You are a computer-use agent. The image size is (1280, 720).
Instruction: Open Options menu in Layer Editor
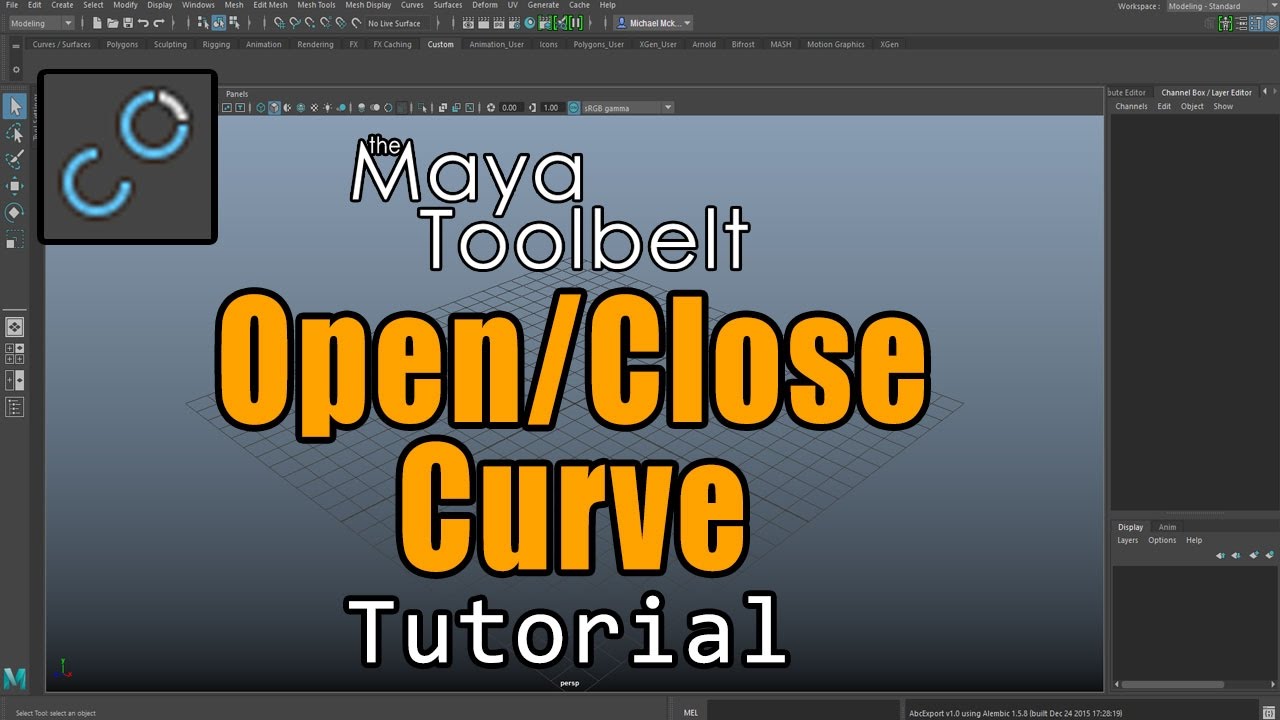(1162, 540)
